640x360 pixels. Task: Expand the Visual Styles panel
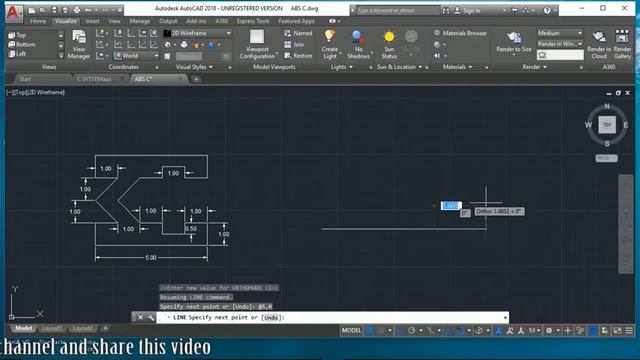[x=194, y=67]
